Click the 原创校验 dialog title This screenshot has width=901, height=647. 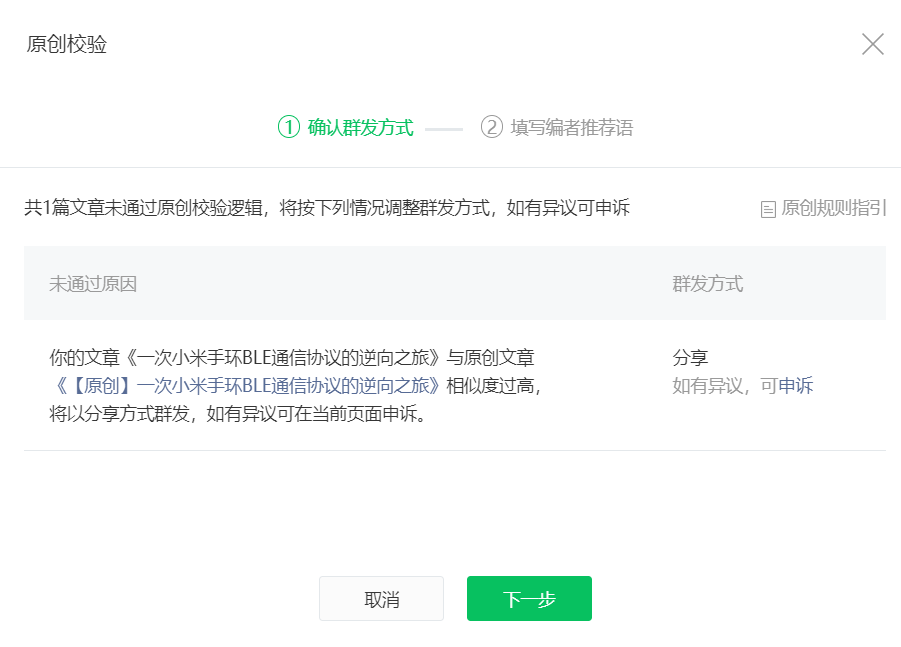(67, 44)
